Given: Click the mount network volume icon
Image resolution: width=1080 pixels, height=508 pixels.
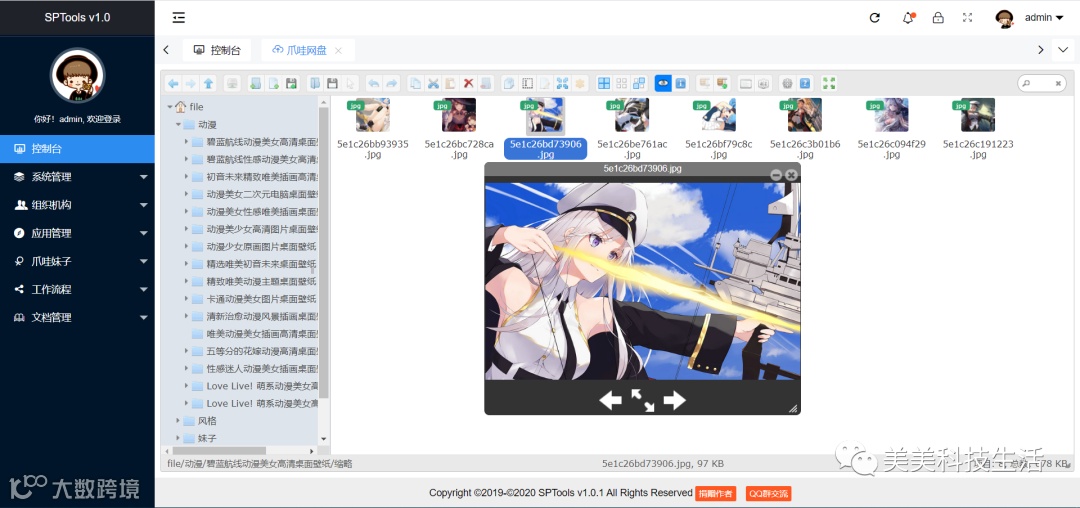Looking at the screenshot, I should 231,83.
